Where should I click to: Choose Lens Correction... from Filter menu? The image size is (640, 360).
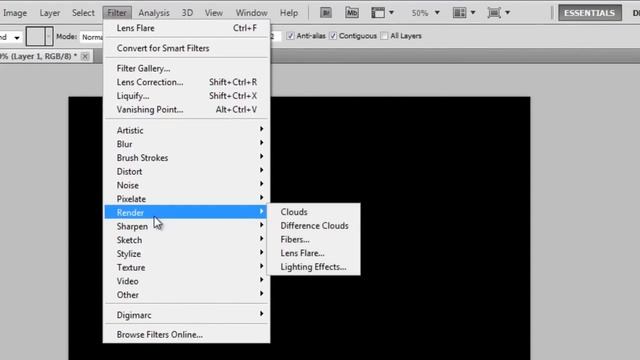click(186, 82)
